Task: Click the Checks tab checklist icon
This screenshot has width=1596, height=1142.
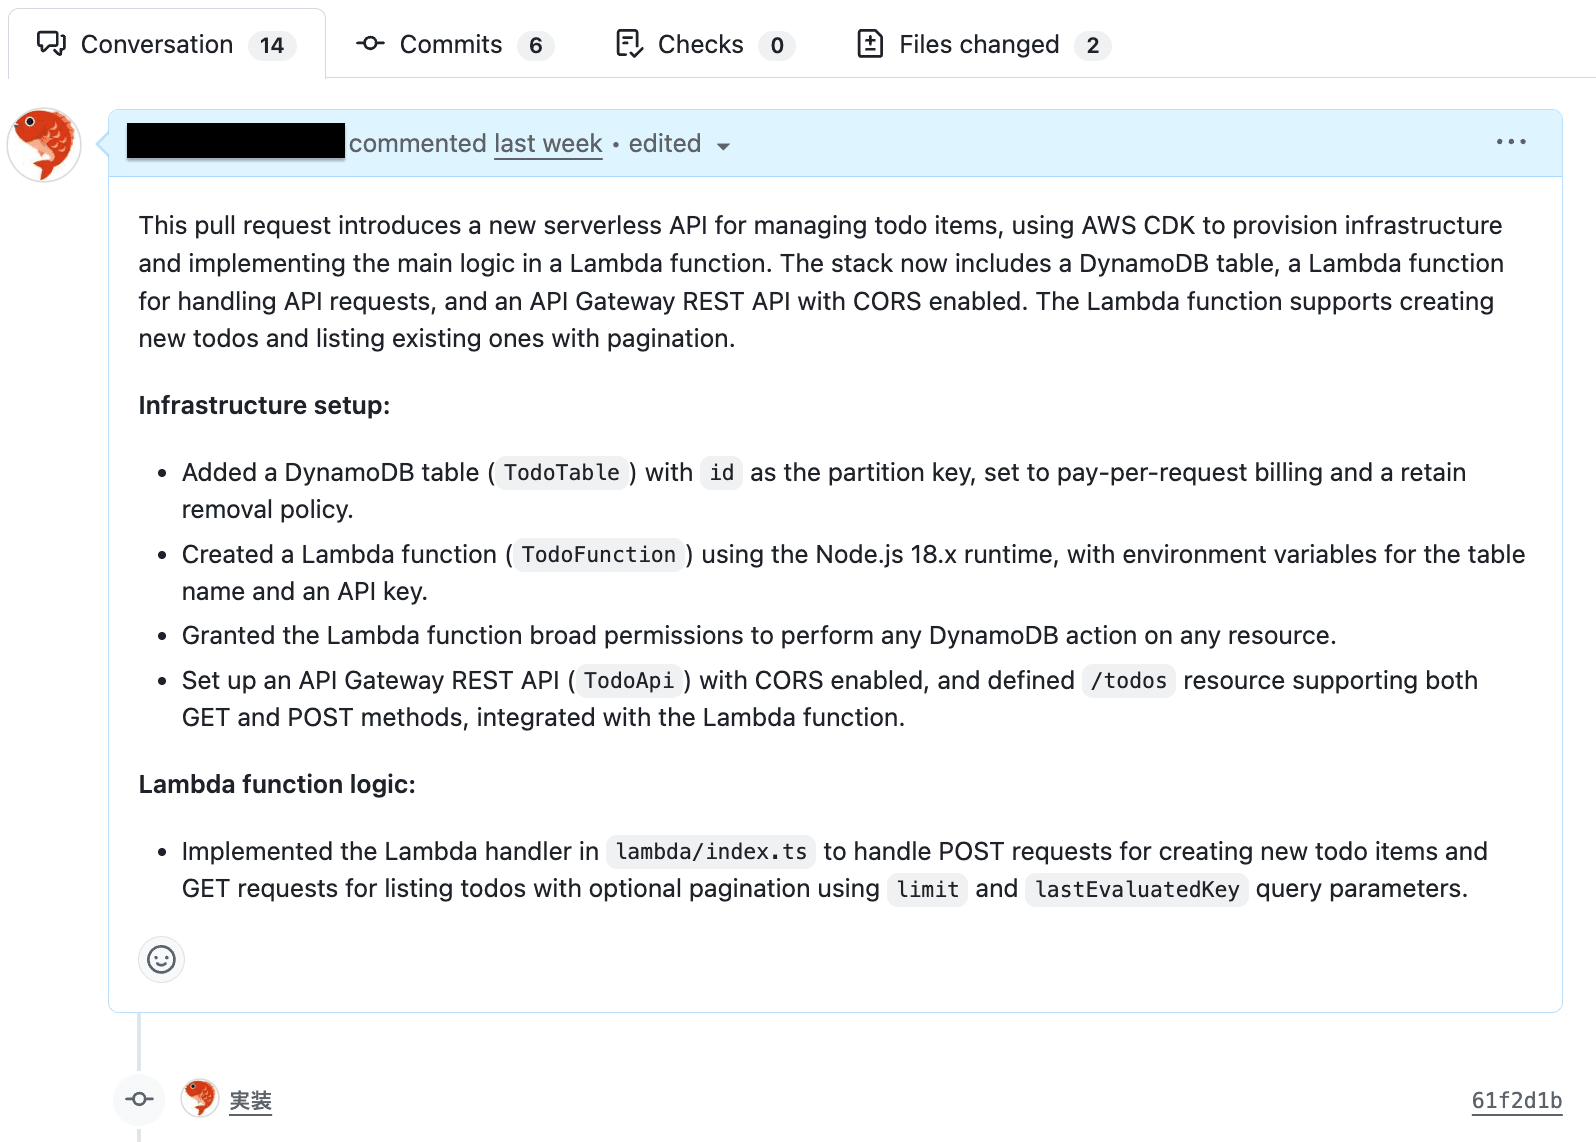Action: tap(629, 44)
